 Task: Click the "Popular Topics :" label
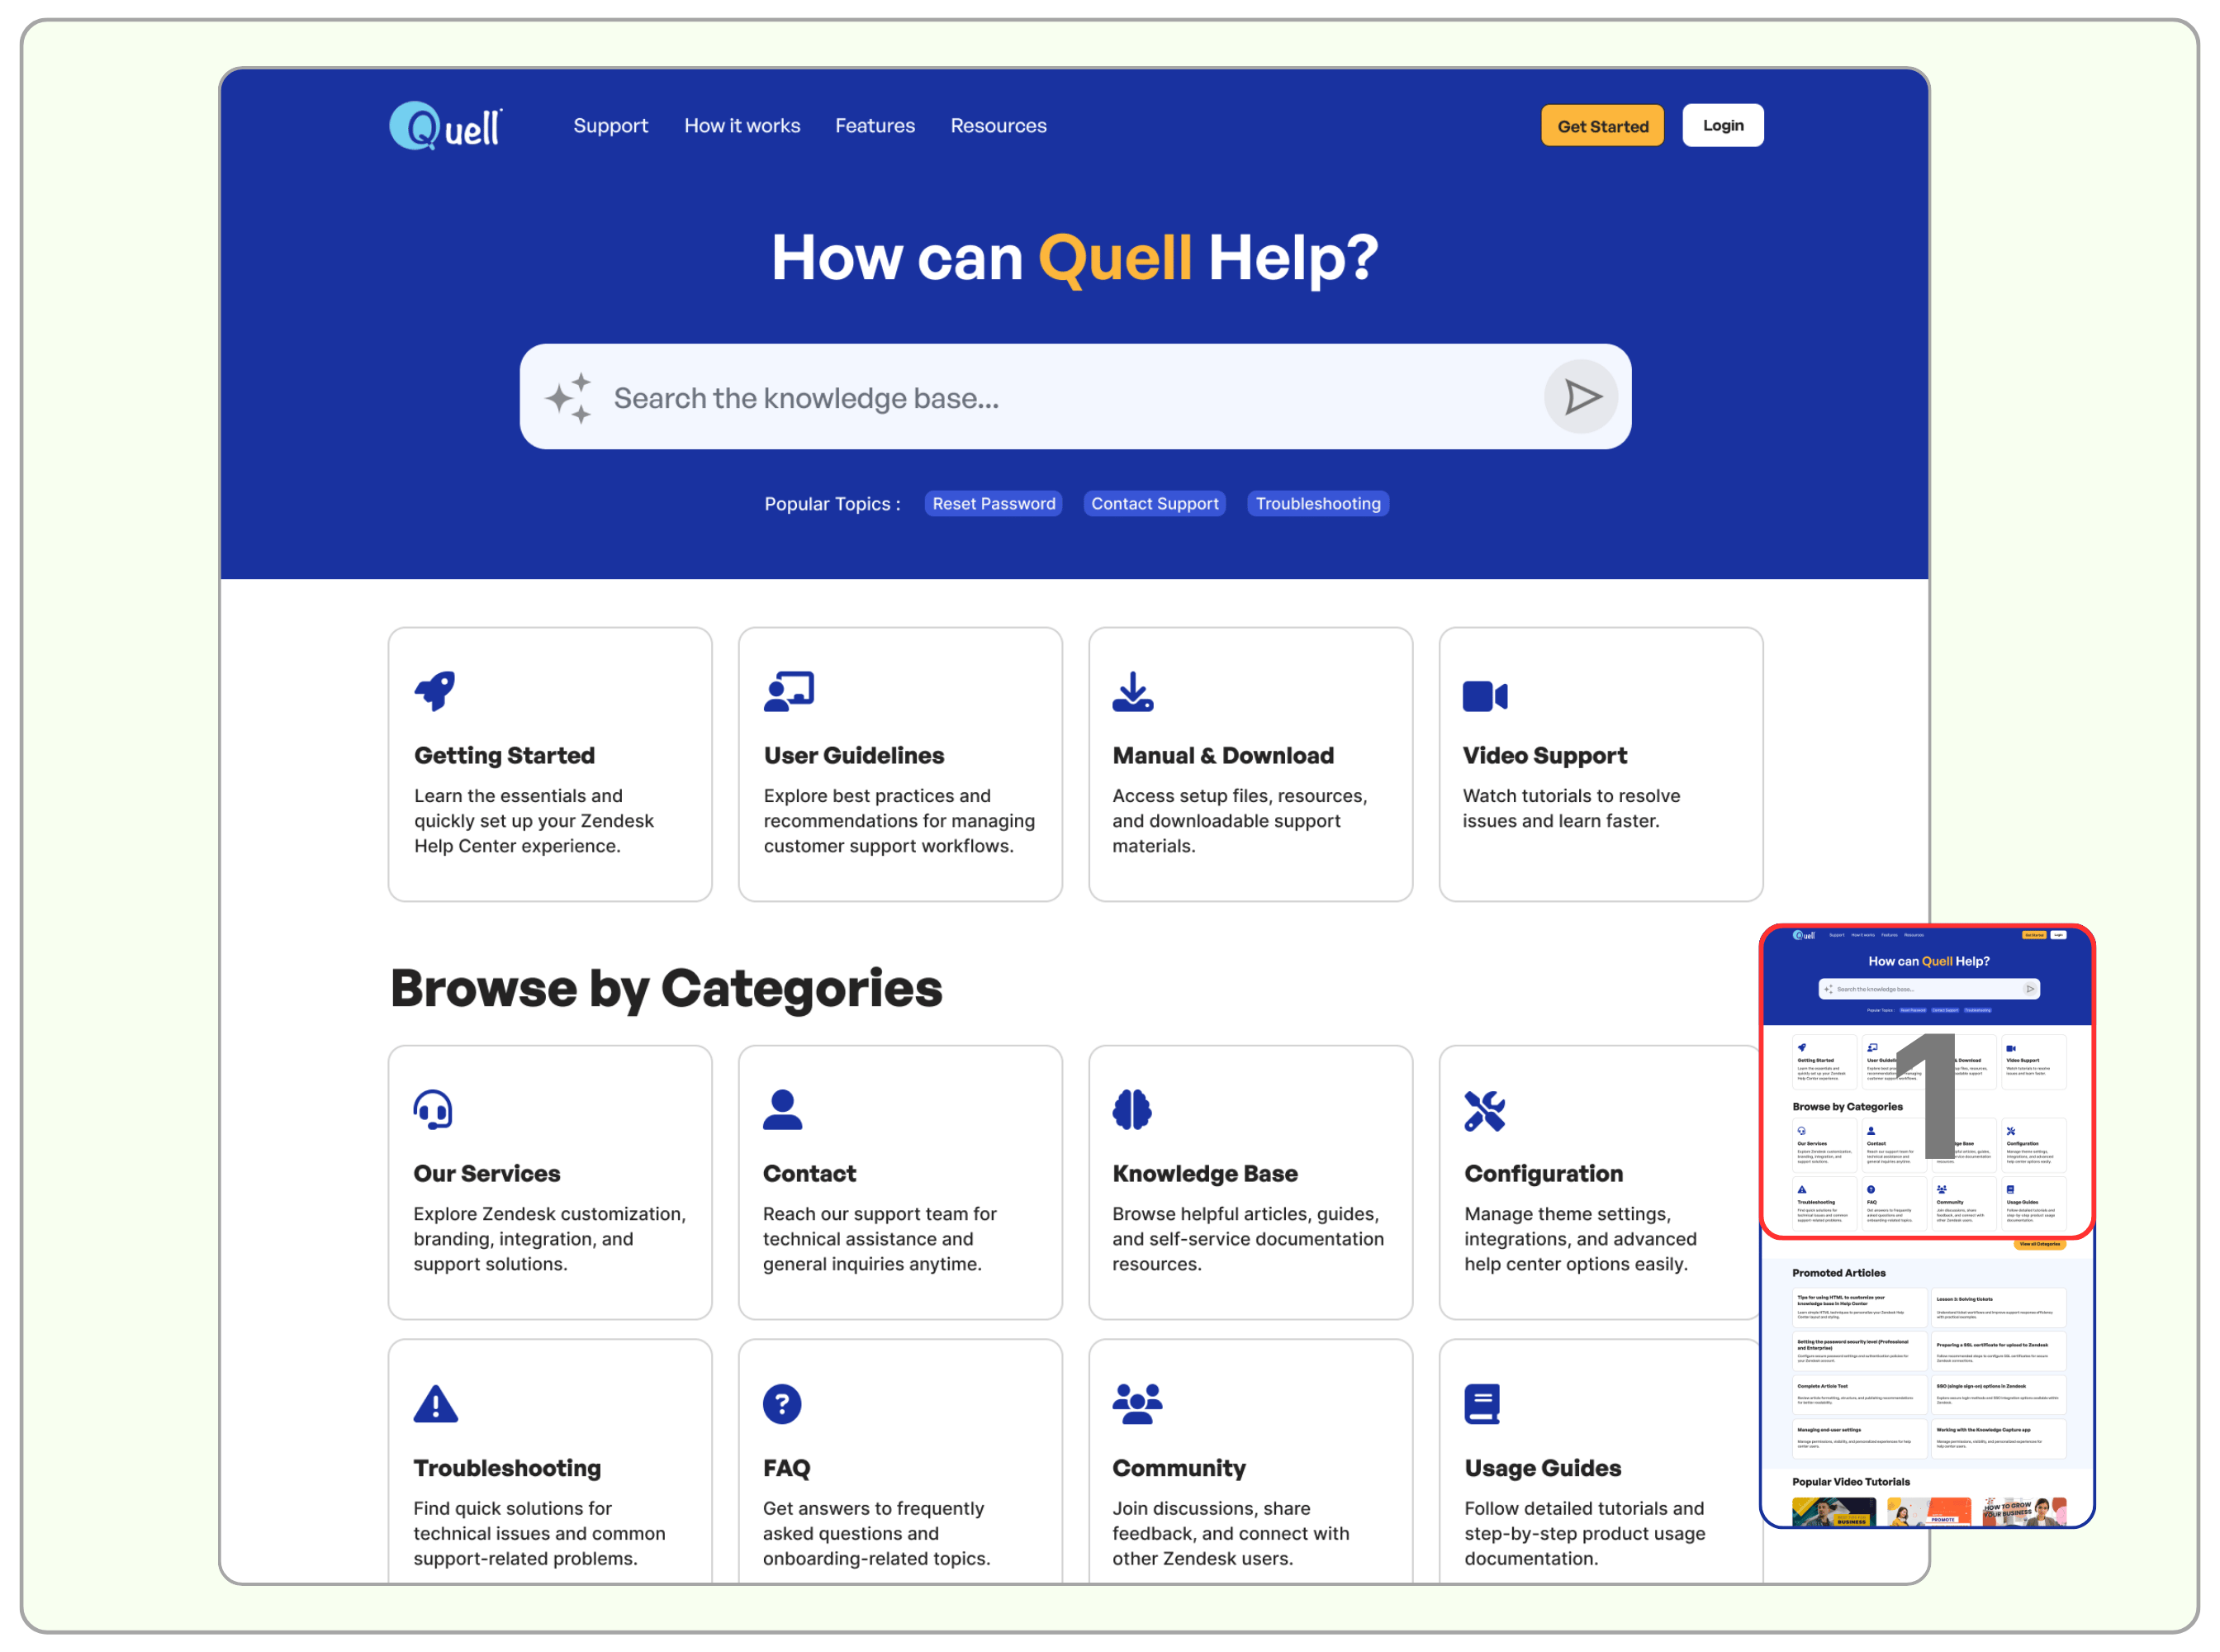[x=832, y=504]
